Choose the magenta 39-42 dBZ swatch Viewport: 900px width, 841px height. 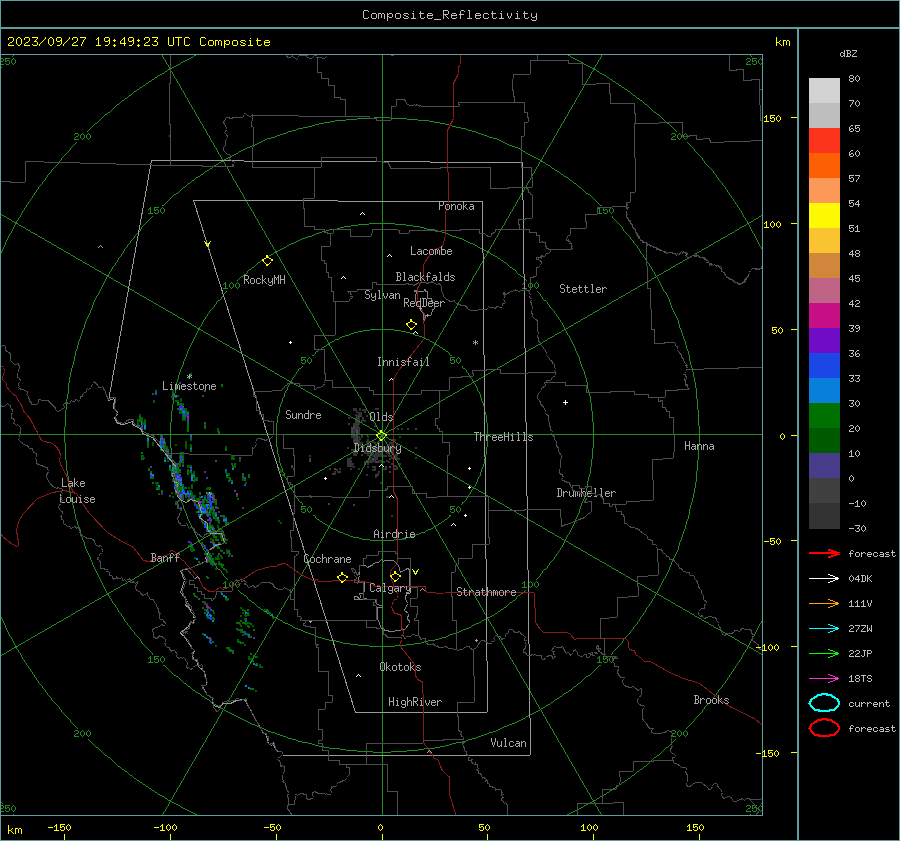(824, 316)
